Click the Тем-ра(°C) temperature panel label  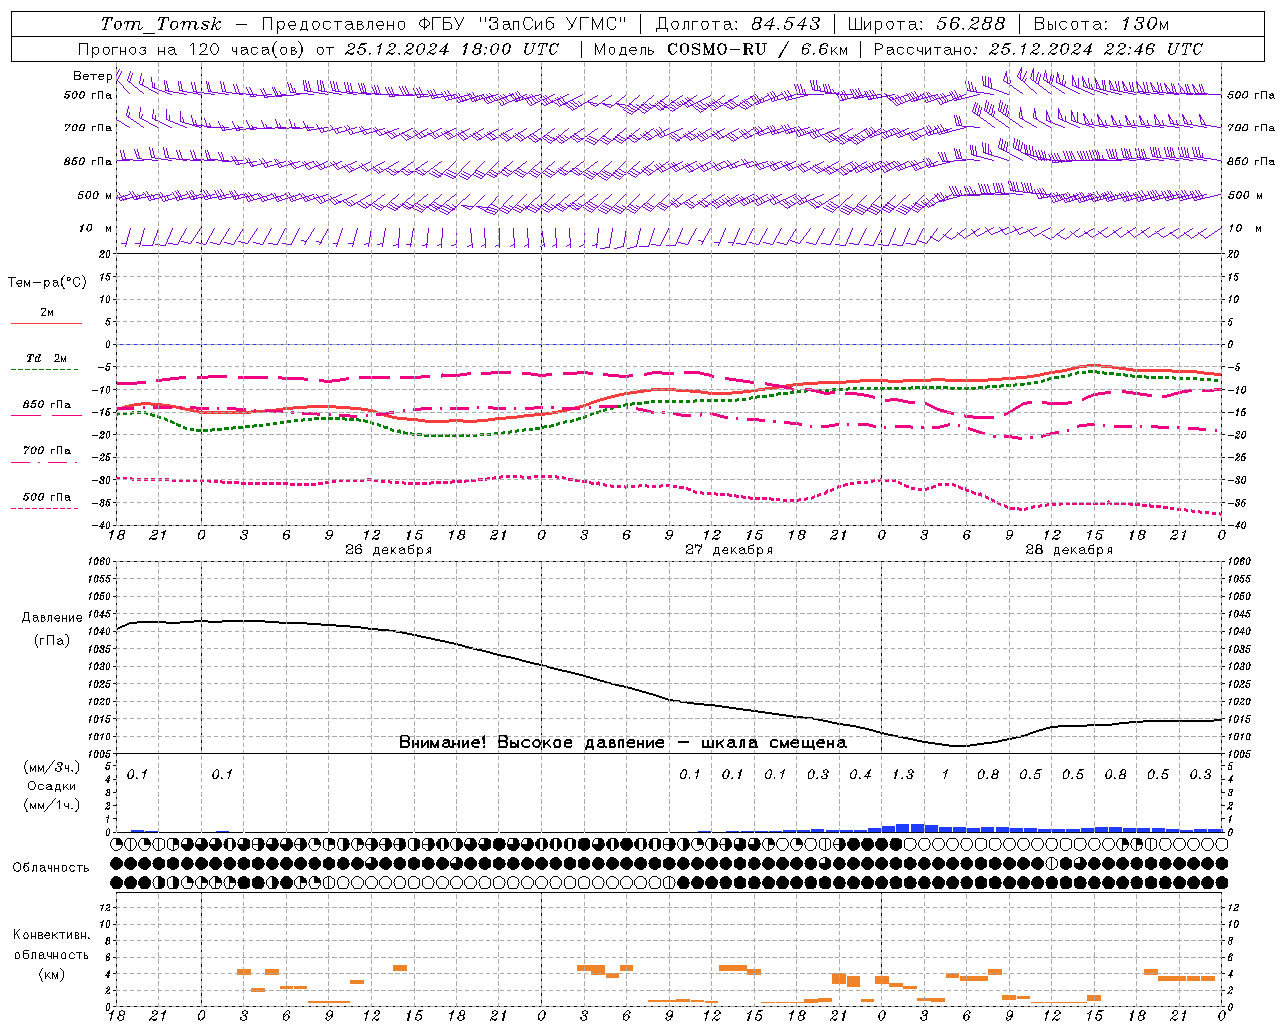point(47,283)
